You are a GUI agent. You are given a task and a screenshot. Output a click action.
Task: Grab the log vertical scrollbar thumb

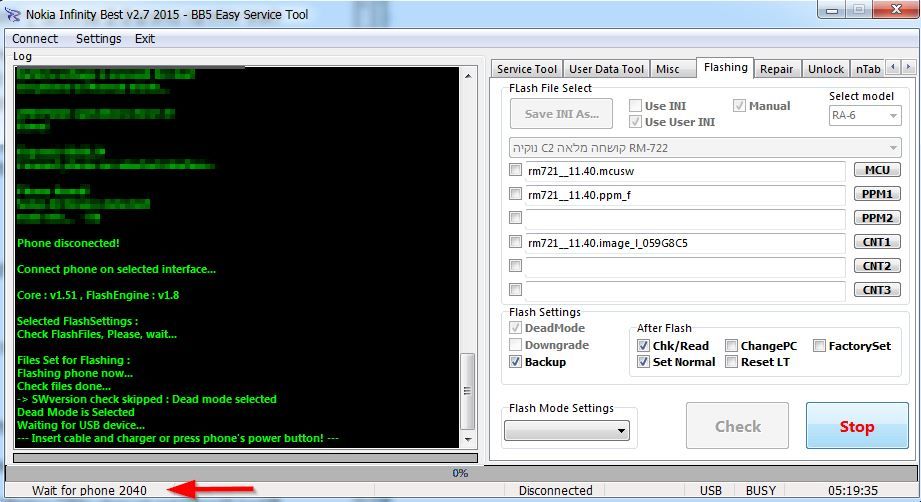[468, 391]
